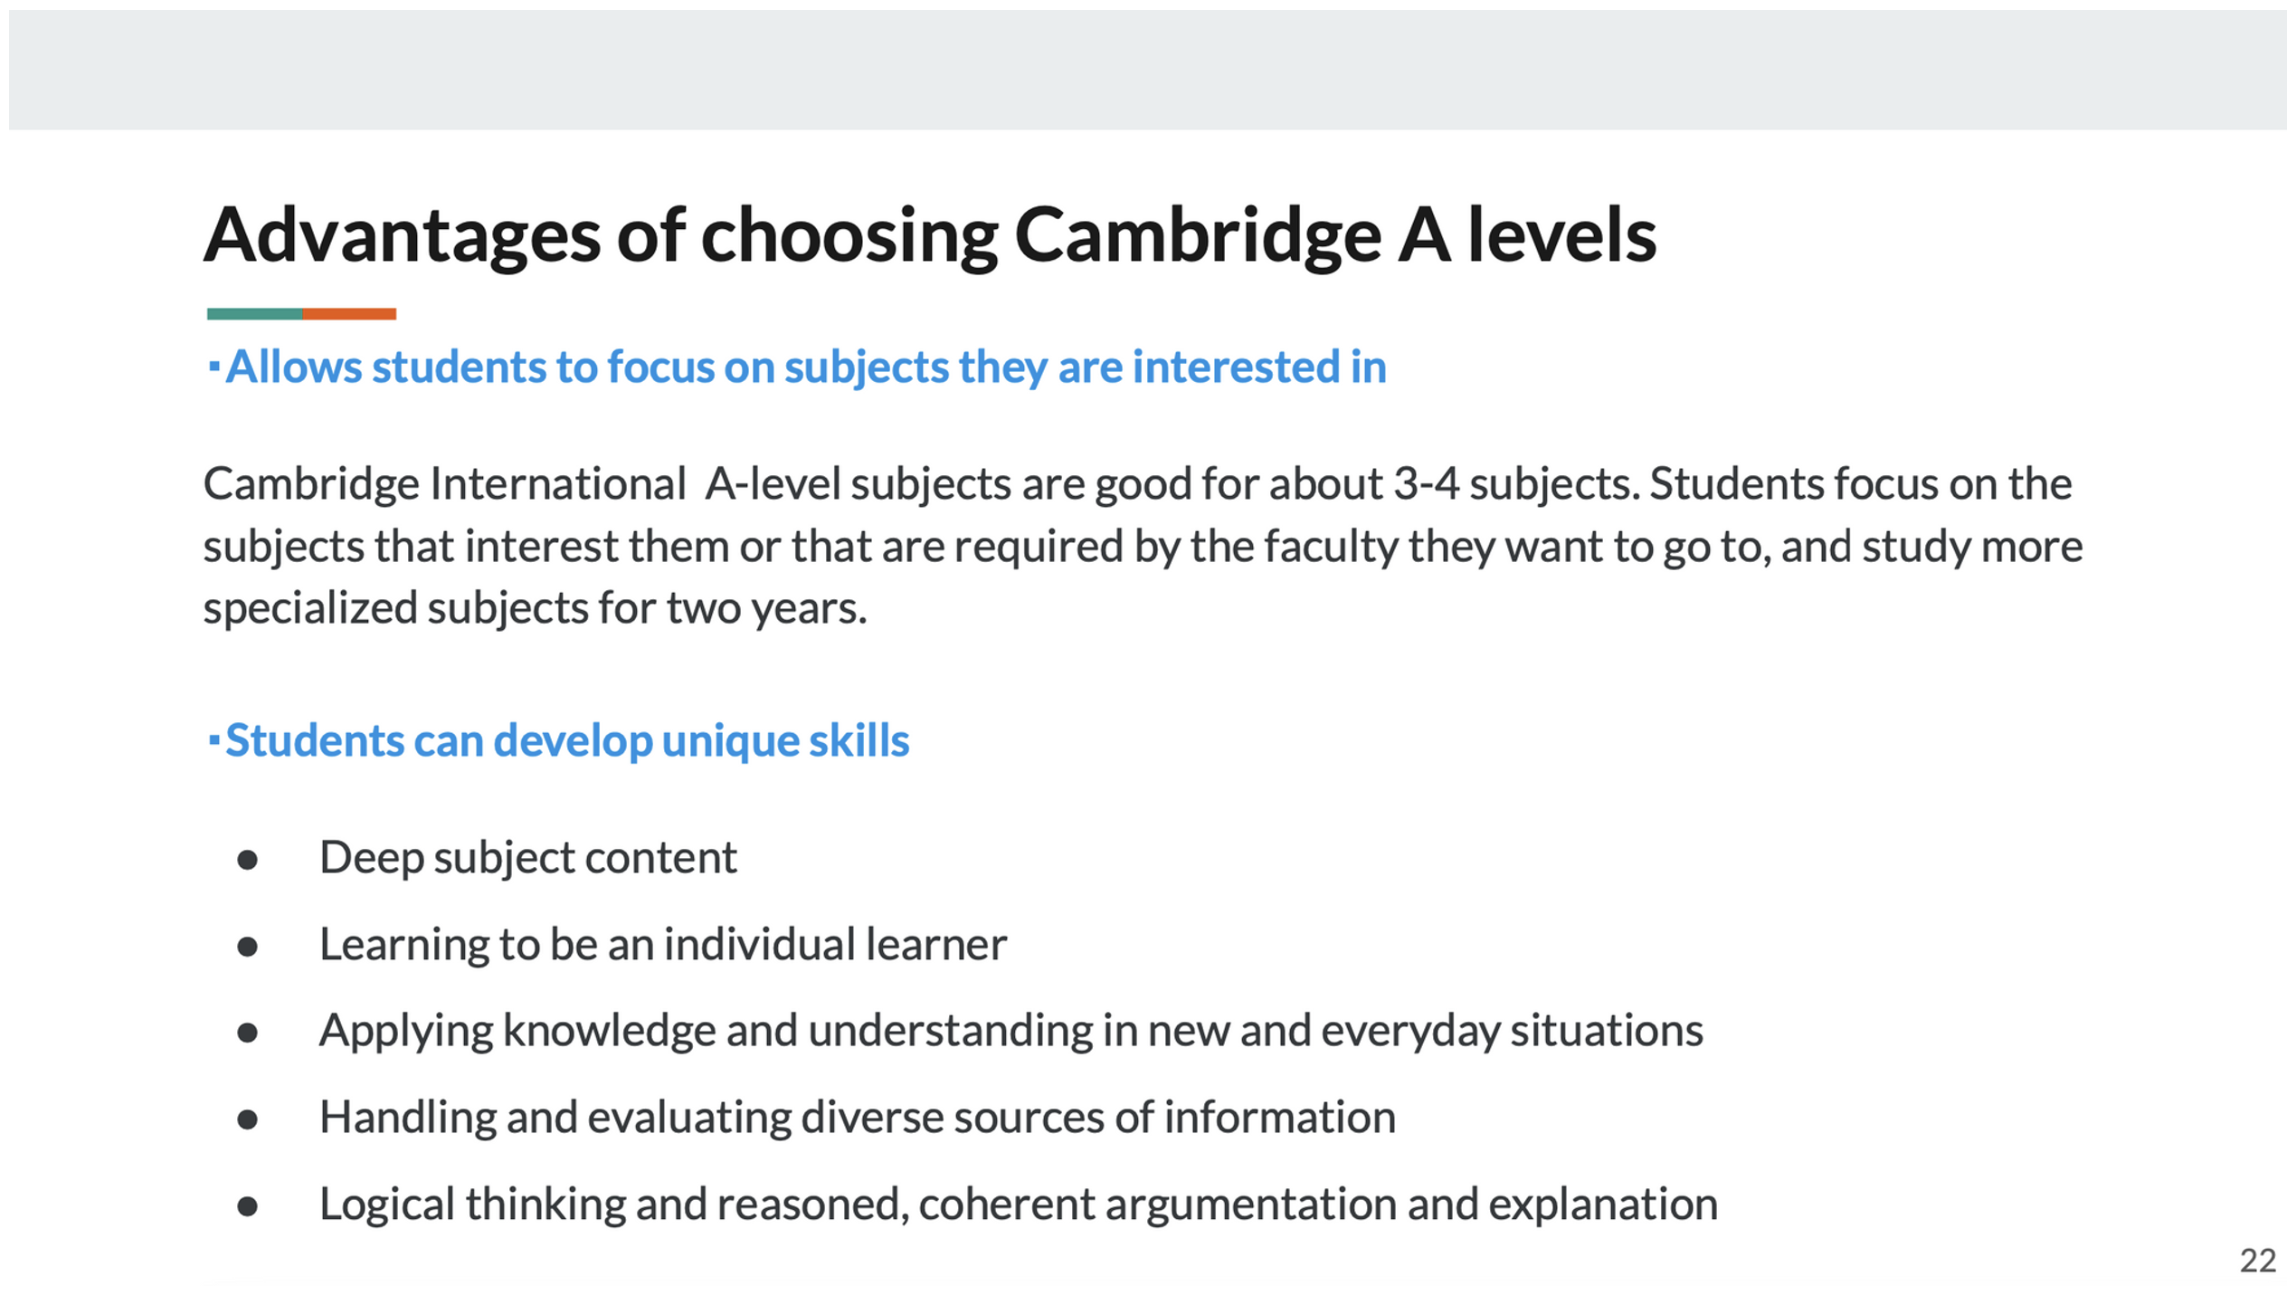2296x1298 pixels.
Task: Select the 'Students can develop unique skills' heading
Action: [x=567, y=741]
